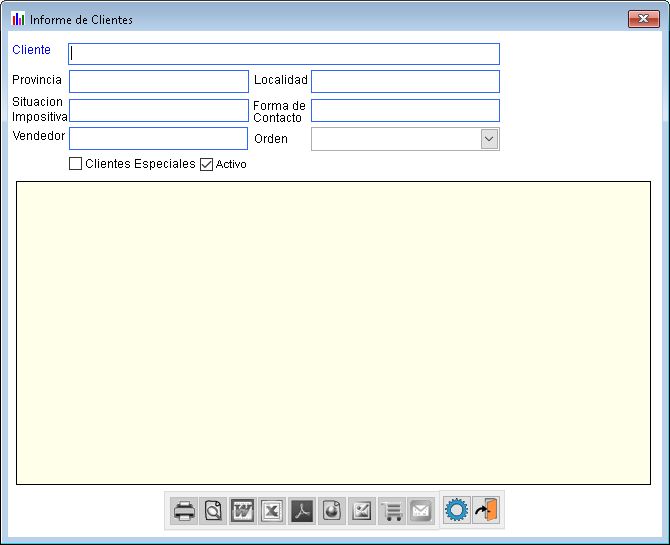
Task: Focus the Vendedor input field
Action: pyautogui.click(x=158, y=138)
